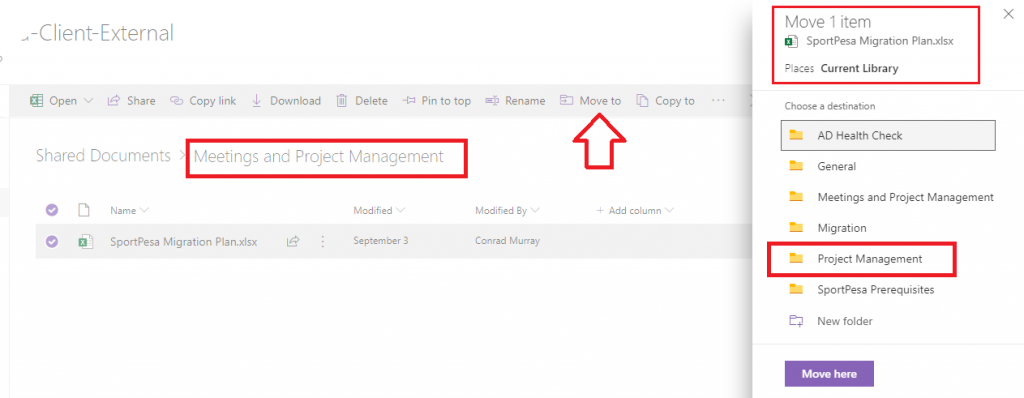Click Move to in the command bar
The width and height of the screenshot is (1024, 398).
pos(590,101)
